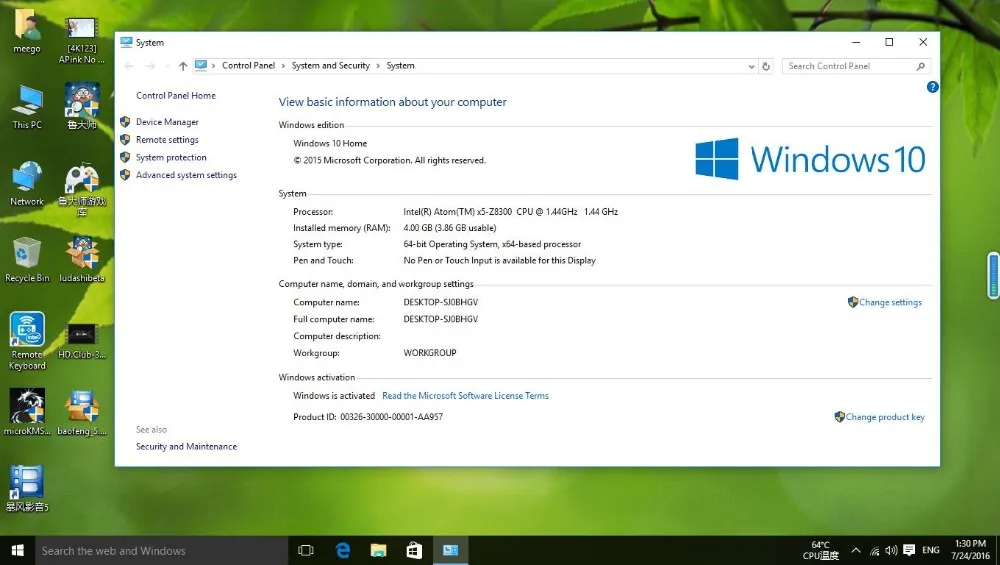Select the Remote Keyboard desktop icon

27,341
